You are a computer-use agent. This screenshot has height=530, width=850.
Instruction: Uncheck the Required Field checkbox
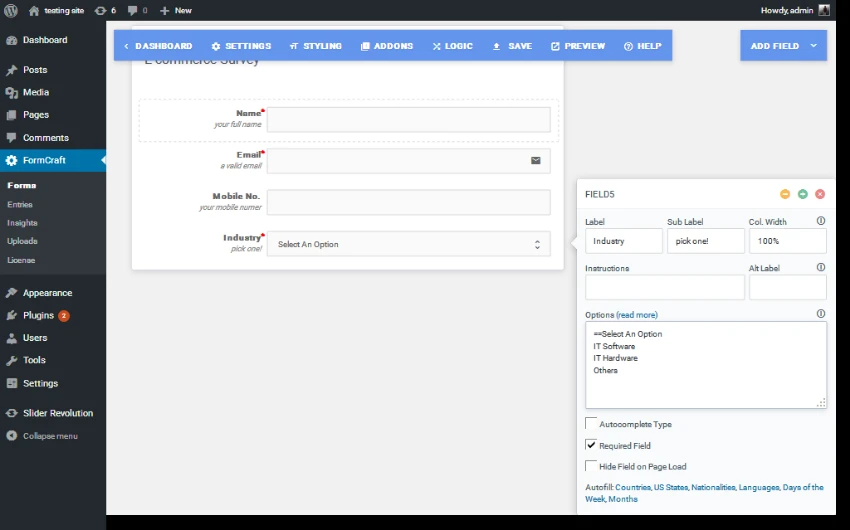[591, 445]
